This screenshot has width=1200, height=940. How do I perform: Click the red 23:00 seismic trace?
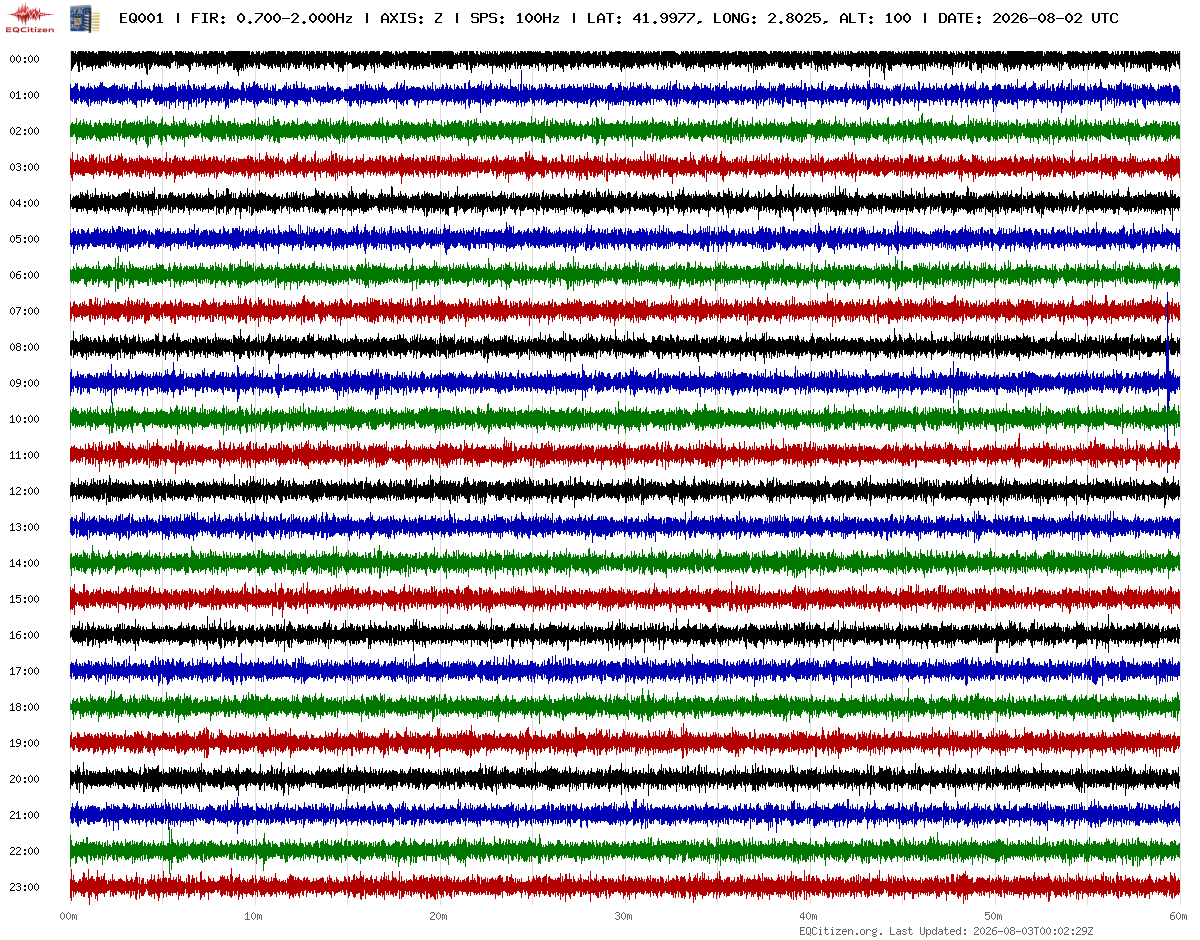click(625, 887)
